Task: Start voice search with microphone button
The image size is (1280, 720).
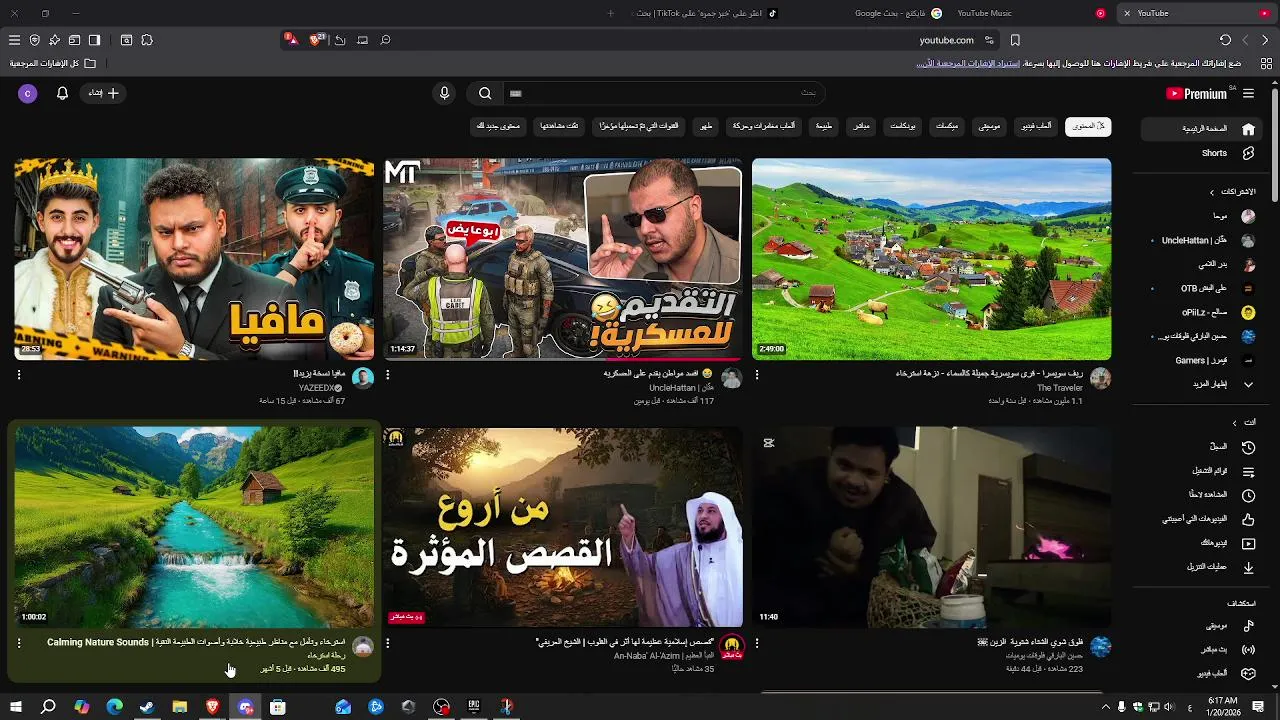Action: tap(444, 93)
